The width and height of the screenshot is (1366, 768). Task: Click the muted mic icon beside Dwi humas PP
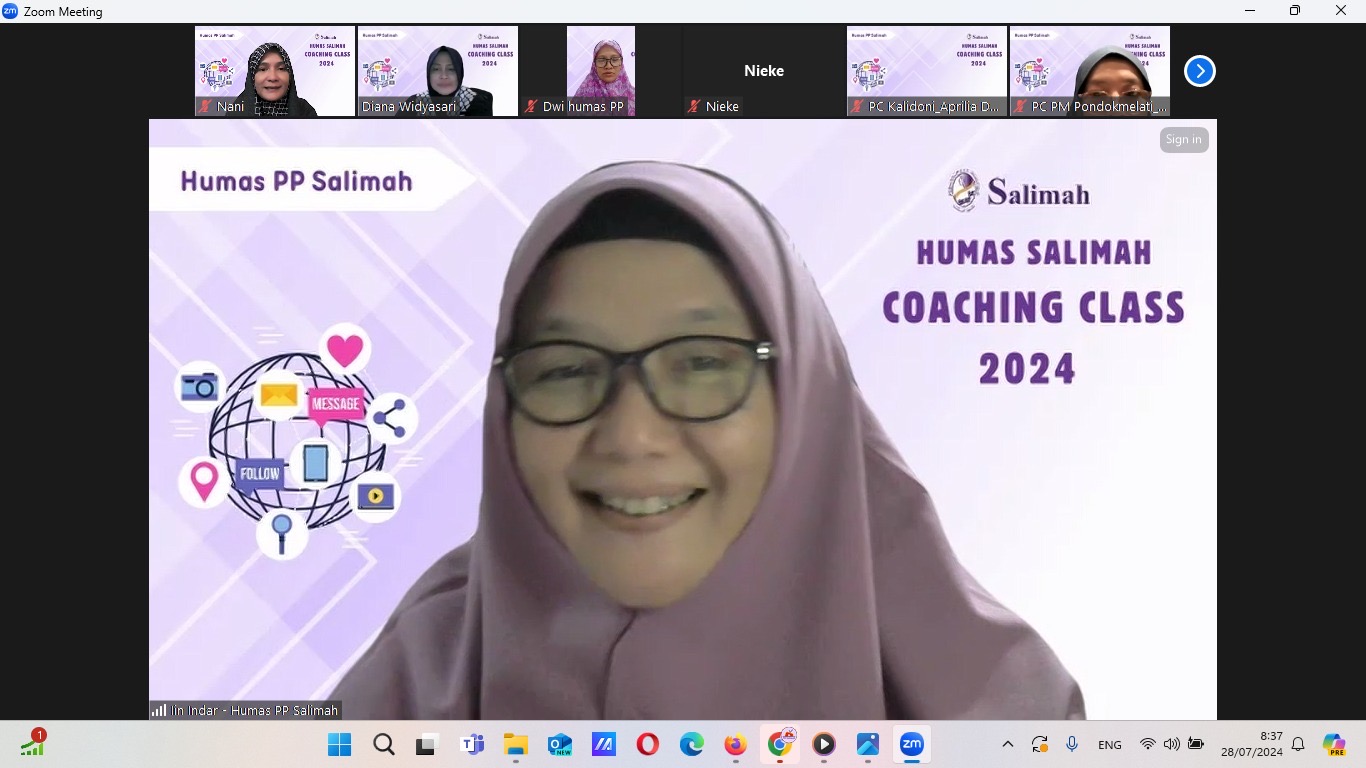pos(531,106)
